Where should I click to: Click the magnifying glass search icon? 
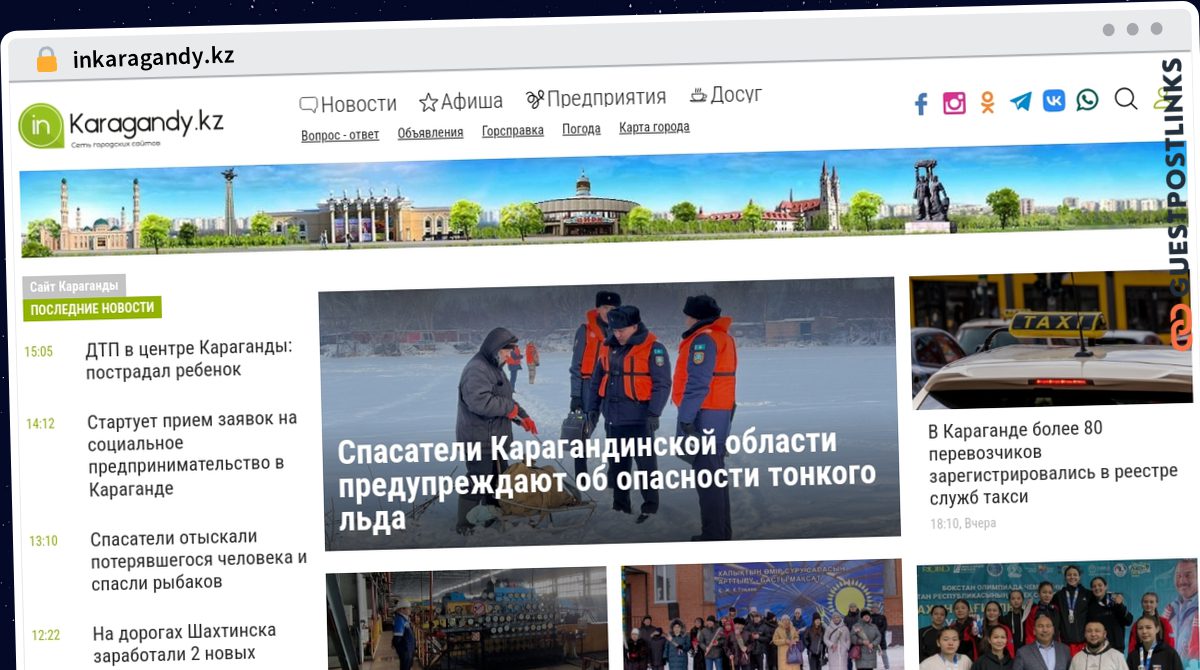click(x=1126, y=98)
